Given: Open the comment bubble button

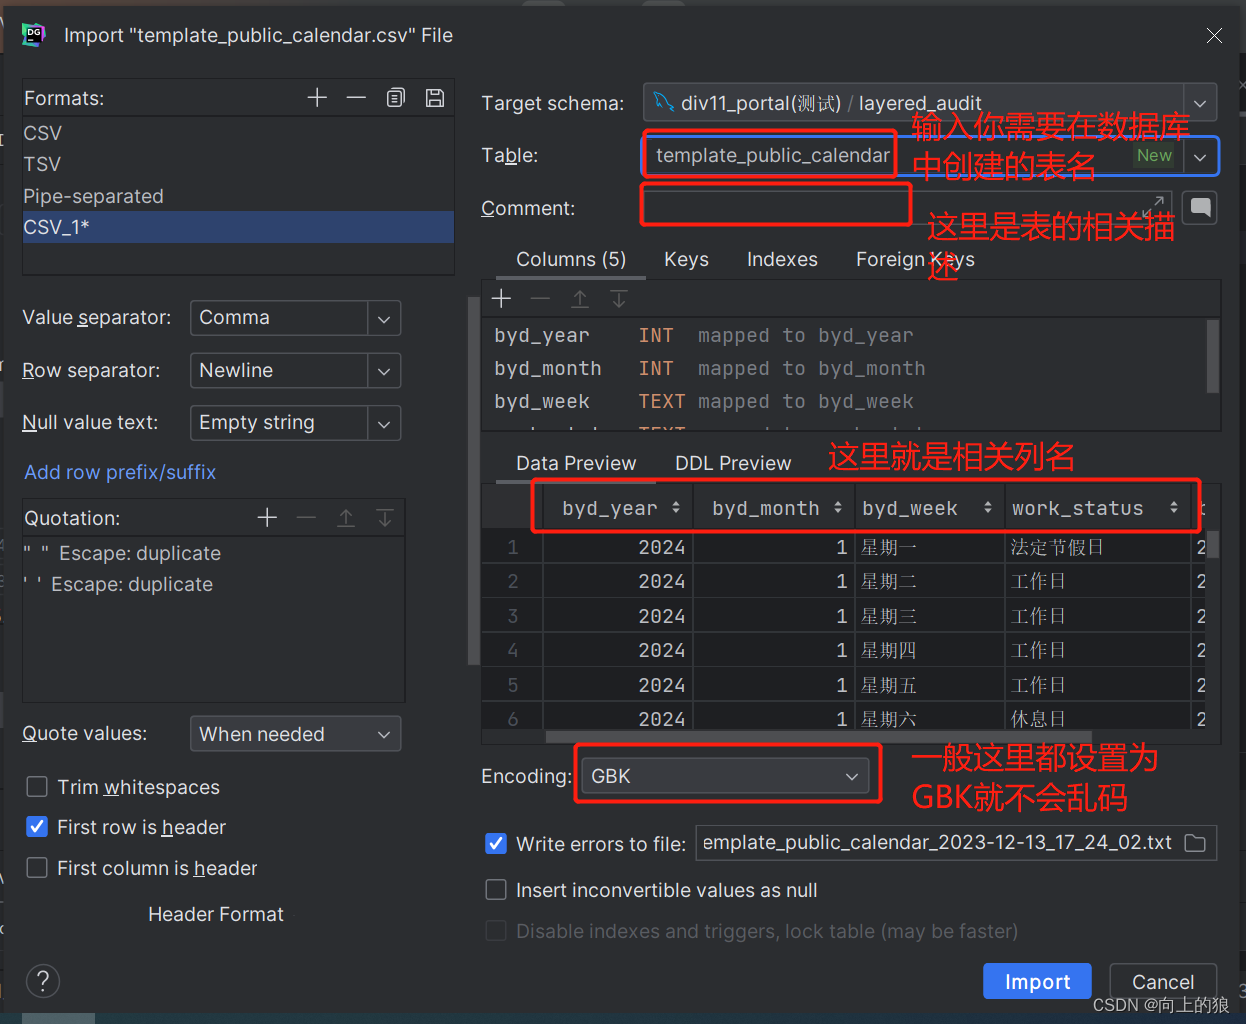Looking at the screenshot, I should tap(1200, 208).
